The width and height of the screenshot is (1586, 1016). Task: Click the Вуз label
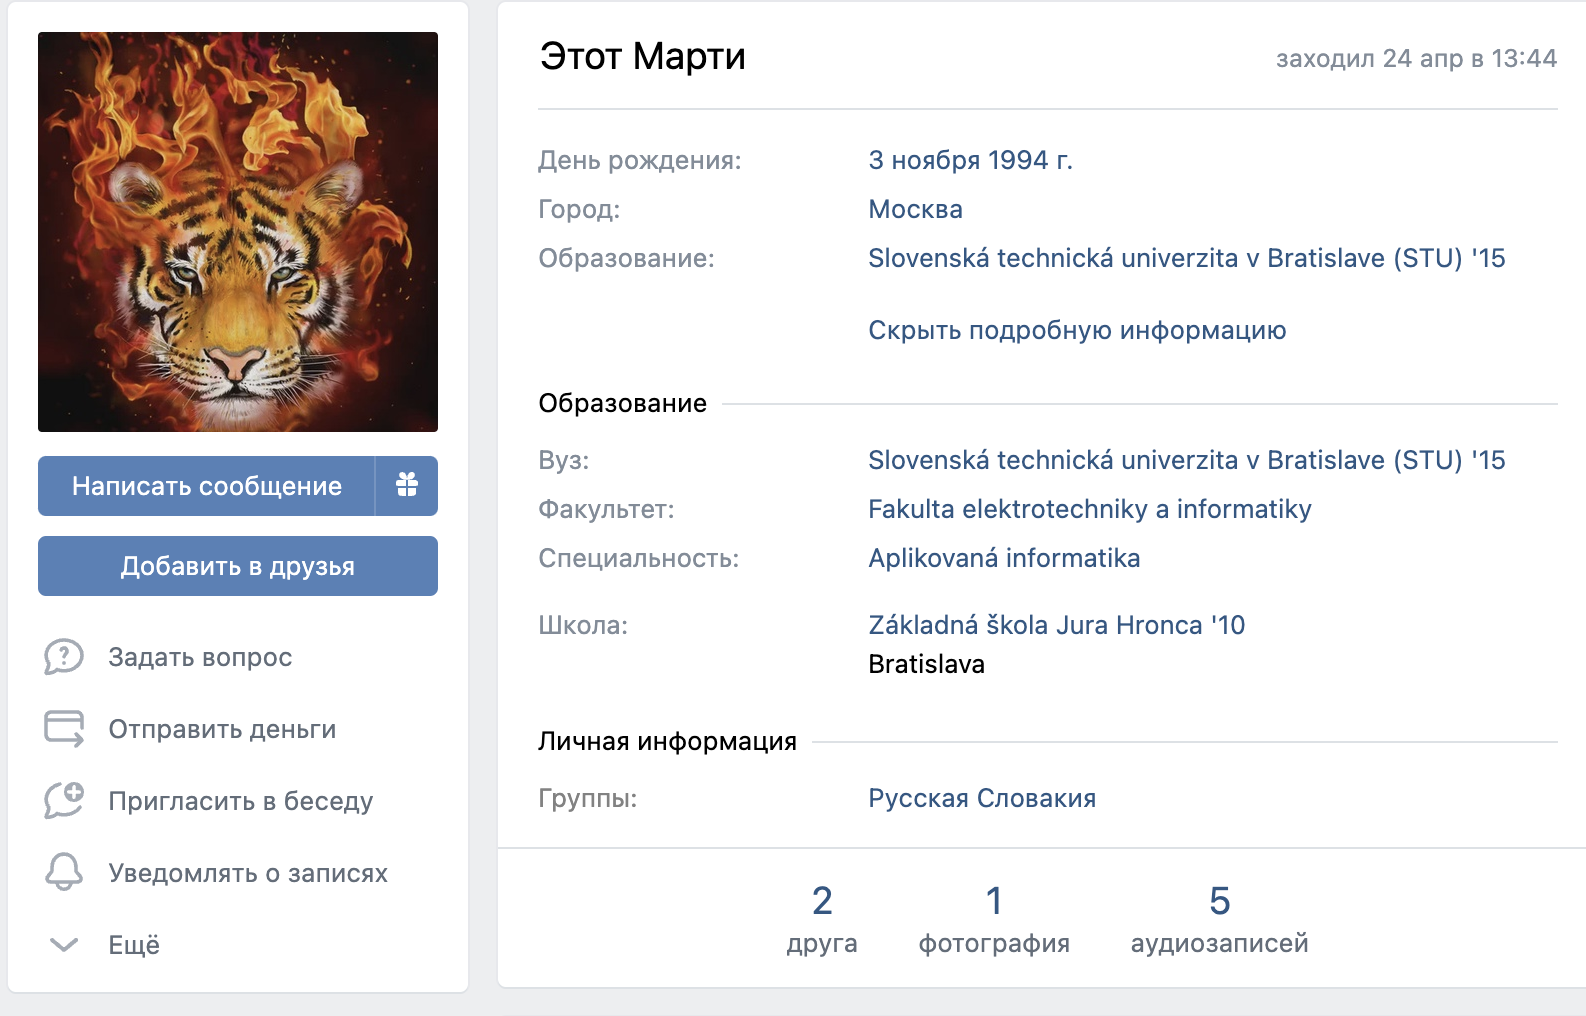564,460
